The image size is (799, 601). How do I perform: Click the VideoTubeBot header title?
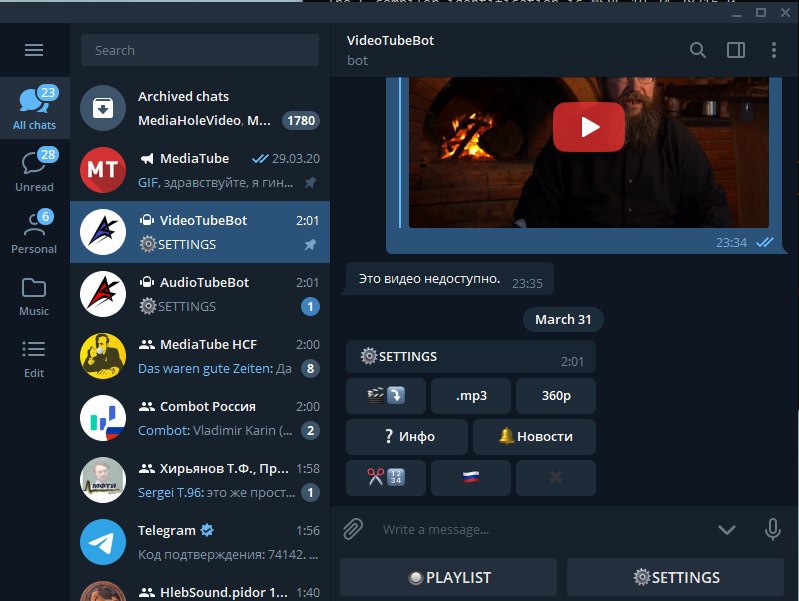390,40
